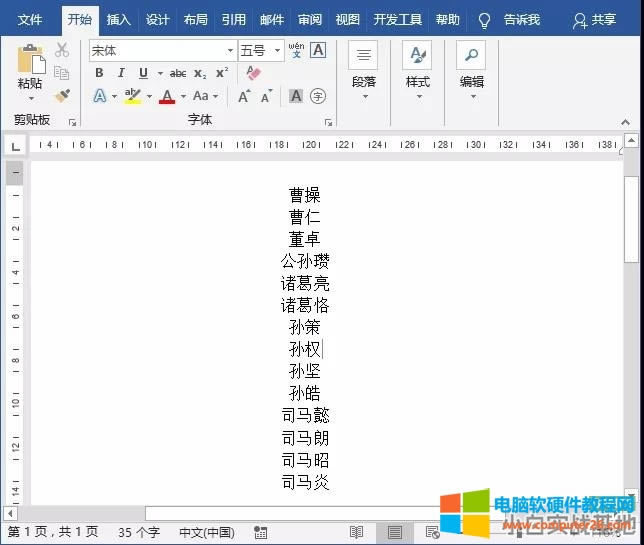The width and height of the screenshot is (644, 545).
Task: Toggle italic formatting
Action: coord(121,73)
